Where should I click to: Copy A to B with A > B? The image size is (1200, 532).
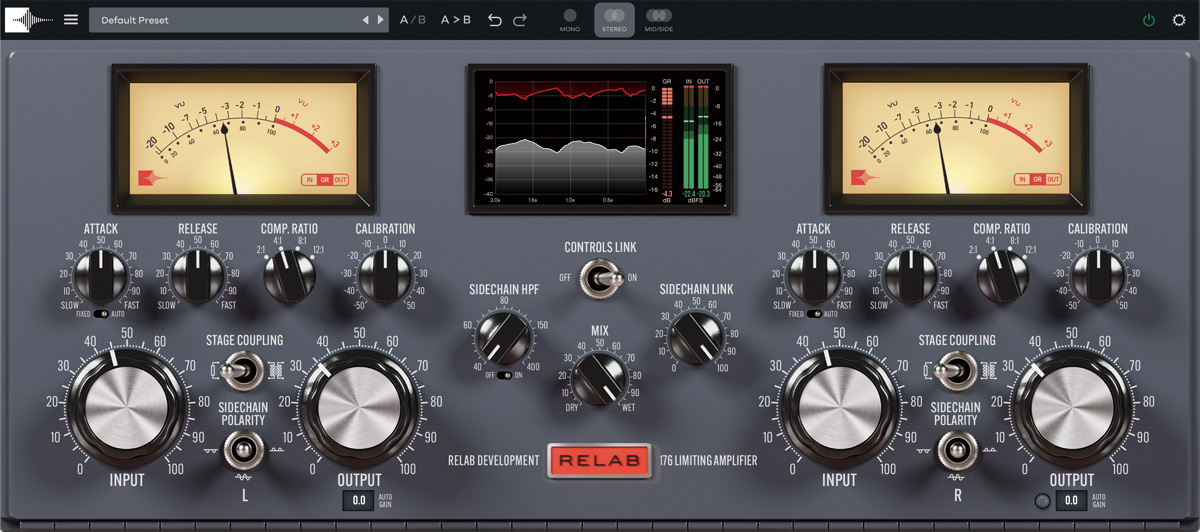[456, 20]
